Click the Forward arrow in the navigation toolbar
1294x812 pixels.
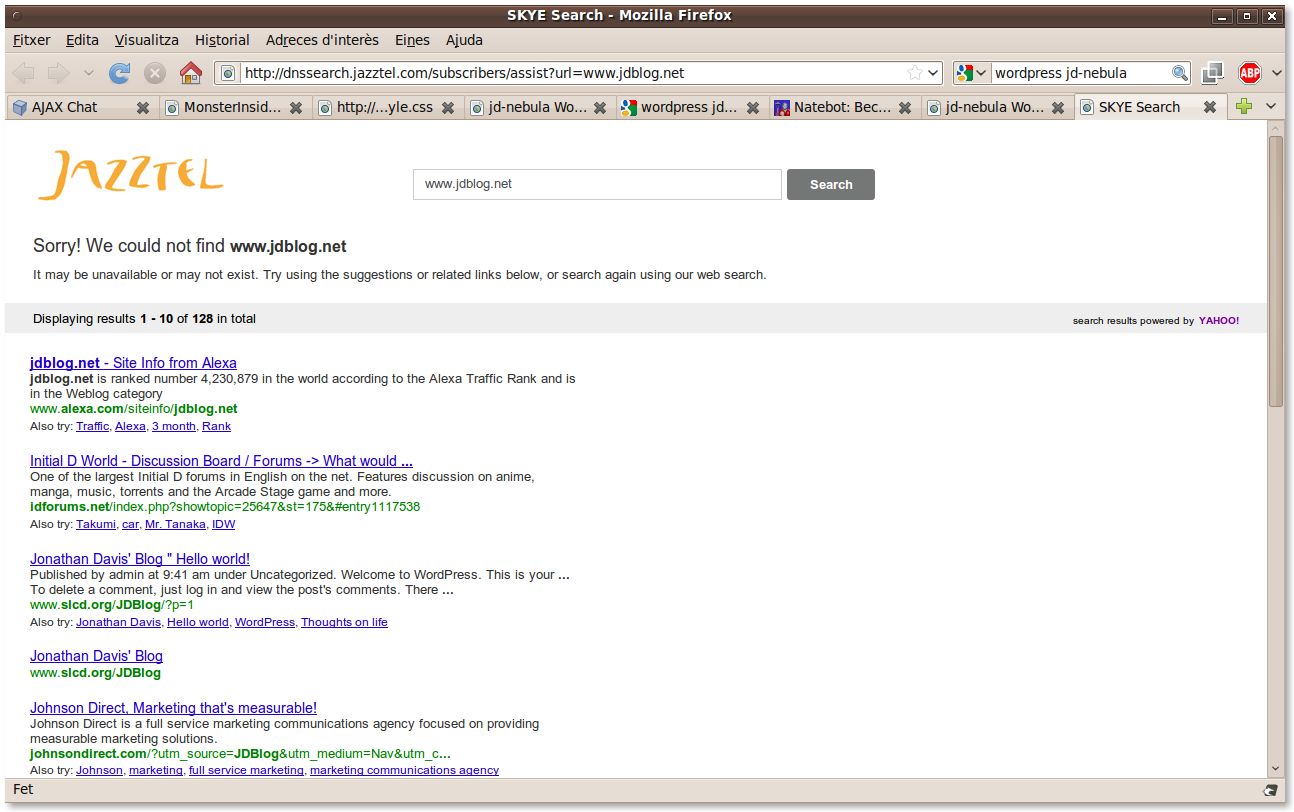tap(58, 73)
